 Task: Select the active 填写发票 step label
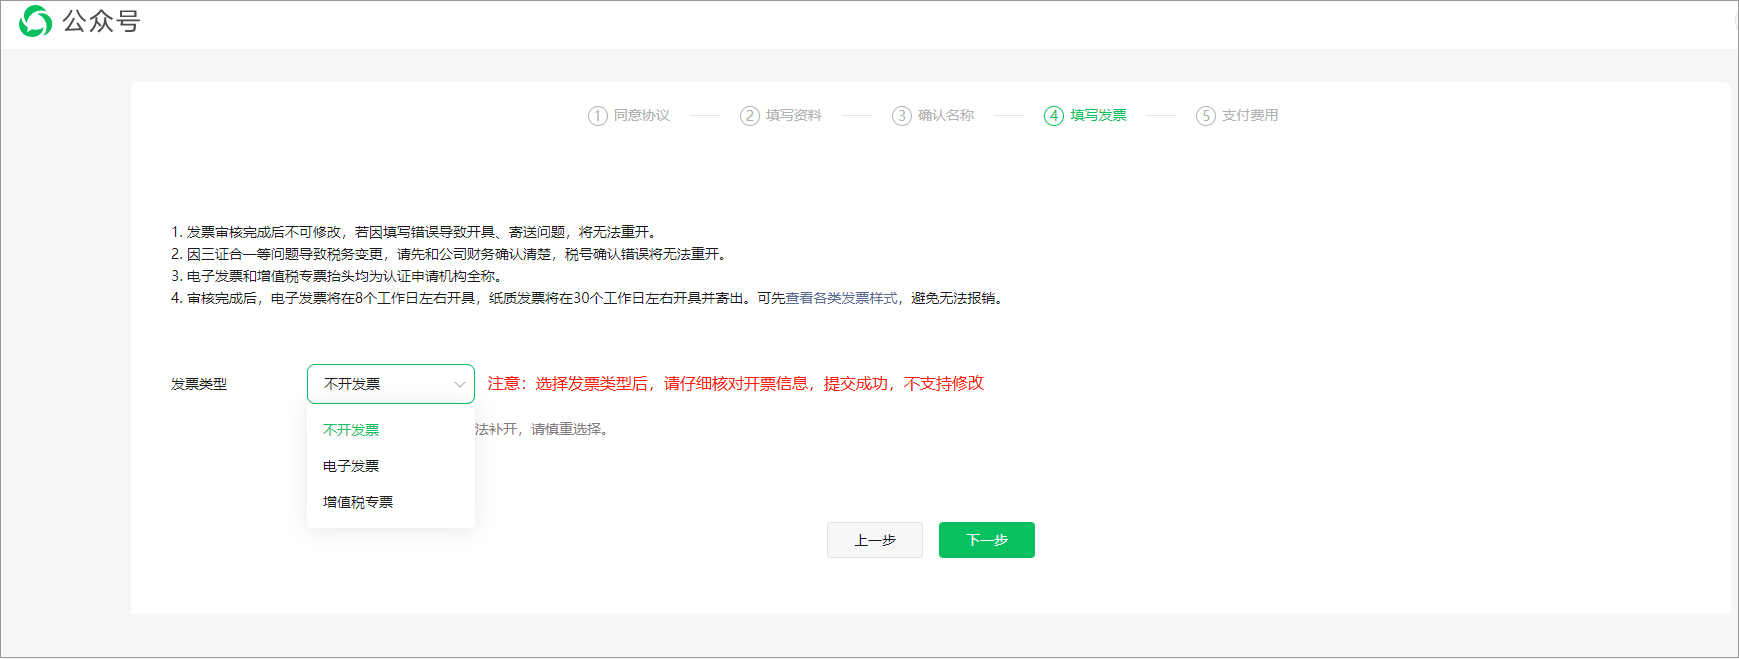(1098, 116)
